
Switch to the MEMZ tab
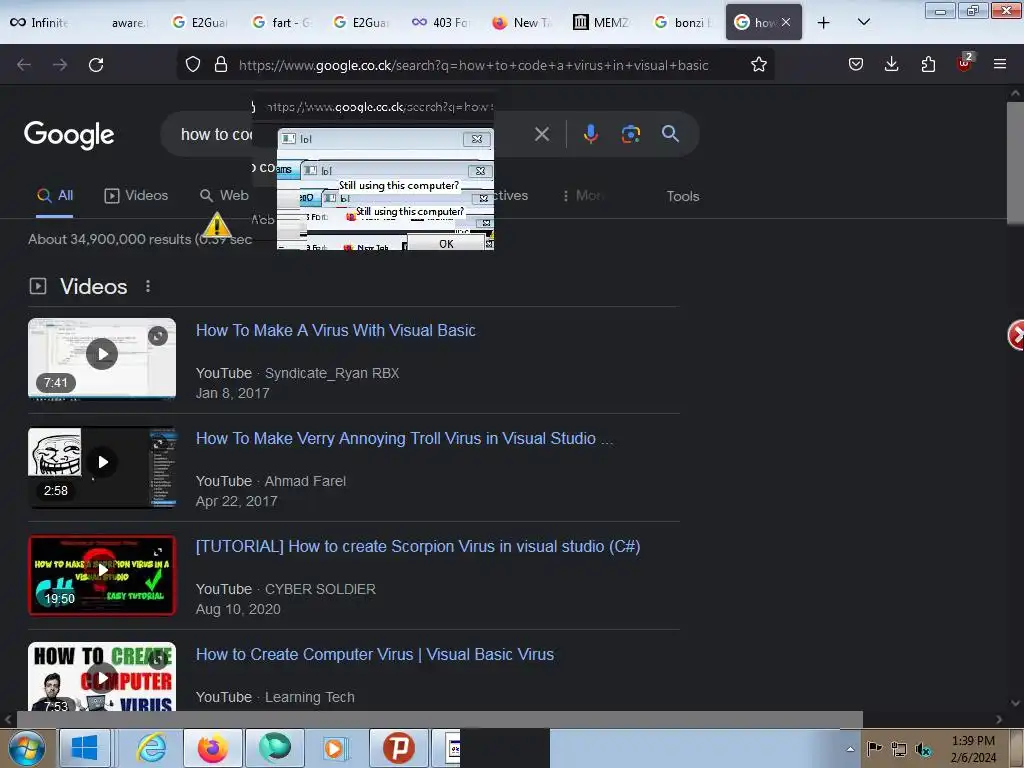pos(602,23)
